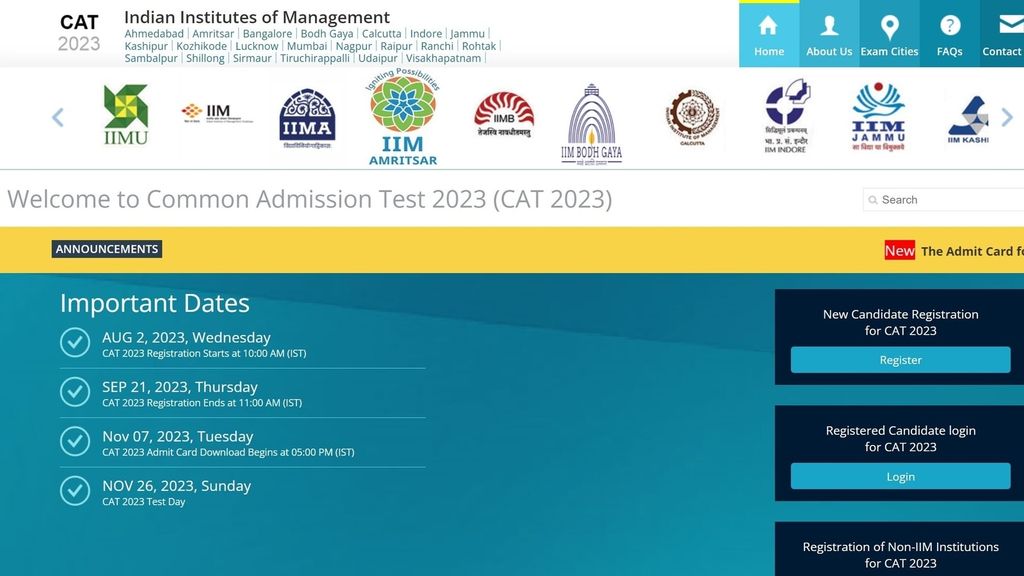Screen dimensions: 1024x576
Task: Open the Calcutta institute link
Action: [381, 33]
